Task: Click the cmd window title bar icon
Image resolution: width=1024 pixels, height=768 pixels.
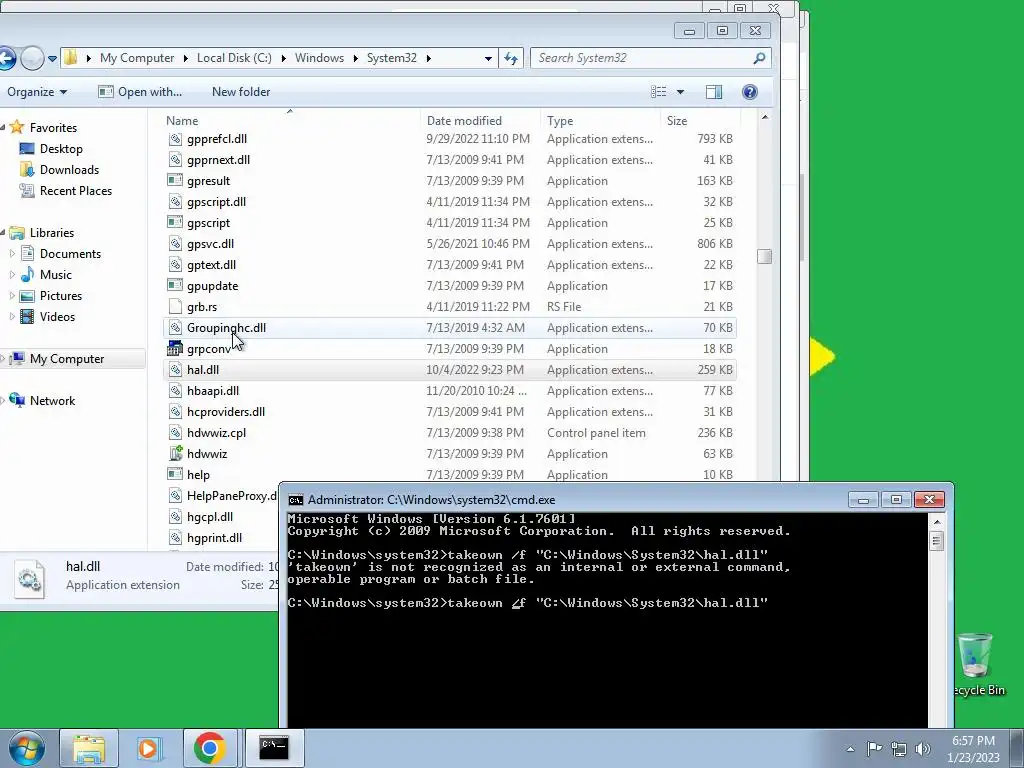Action: [296, 500]
